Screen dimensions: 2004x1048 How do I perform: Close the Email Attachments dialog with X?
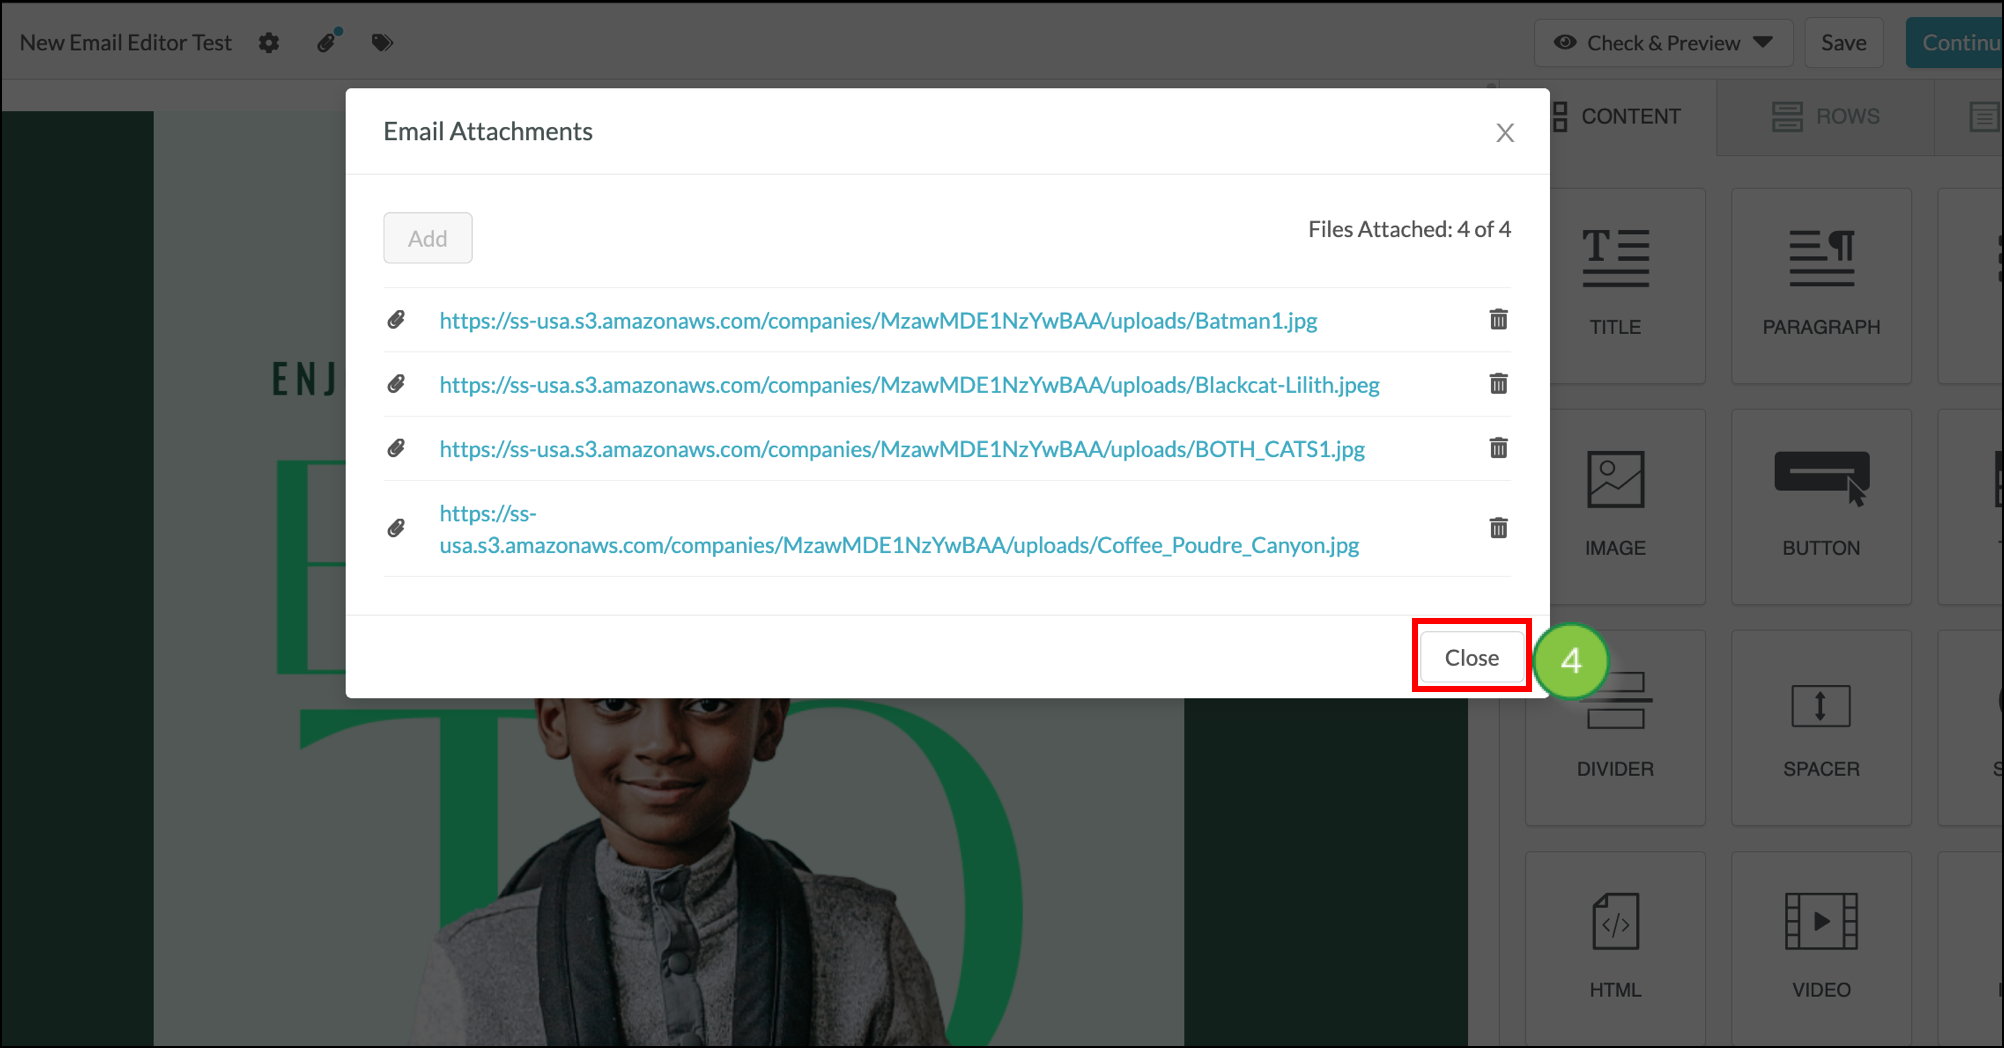(x=1505, y=132)
